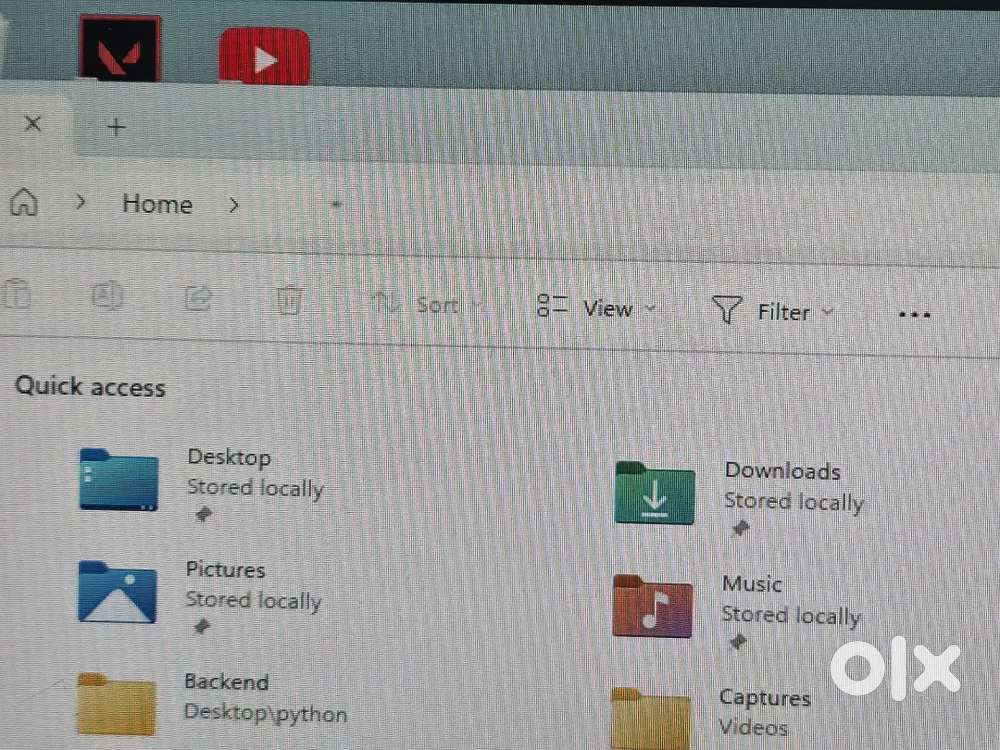This screenshot has height=750, width=1000.
Task: Open the YouTube desktop shortcut
Action: 264,57
